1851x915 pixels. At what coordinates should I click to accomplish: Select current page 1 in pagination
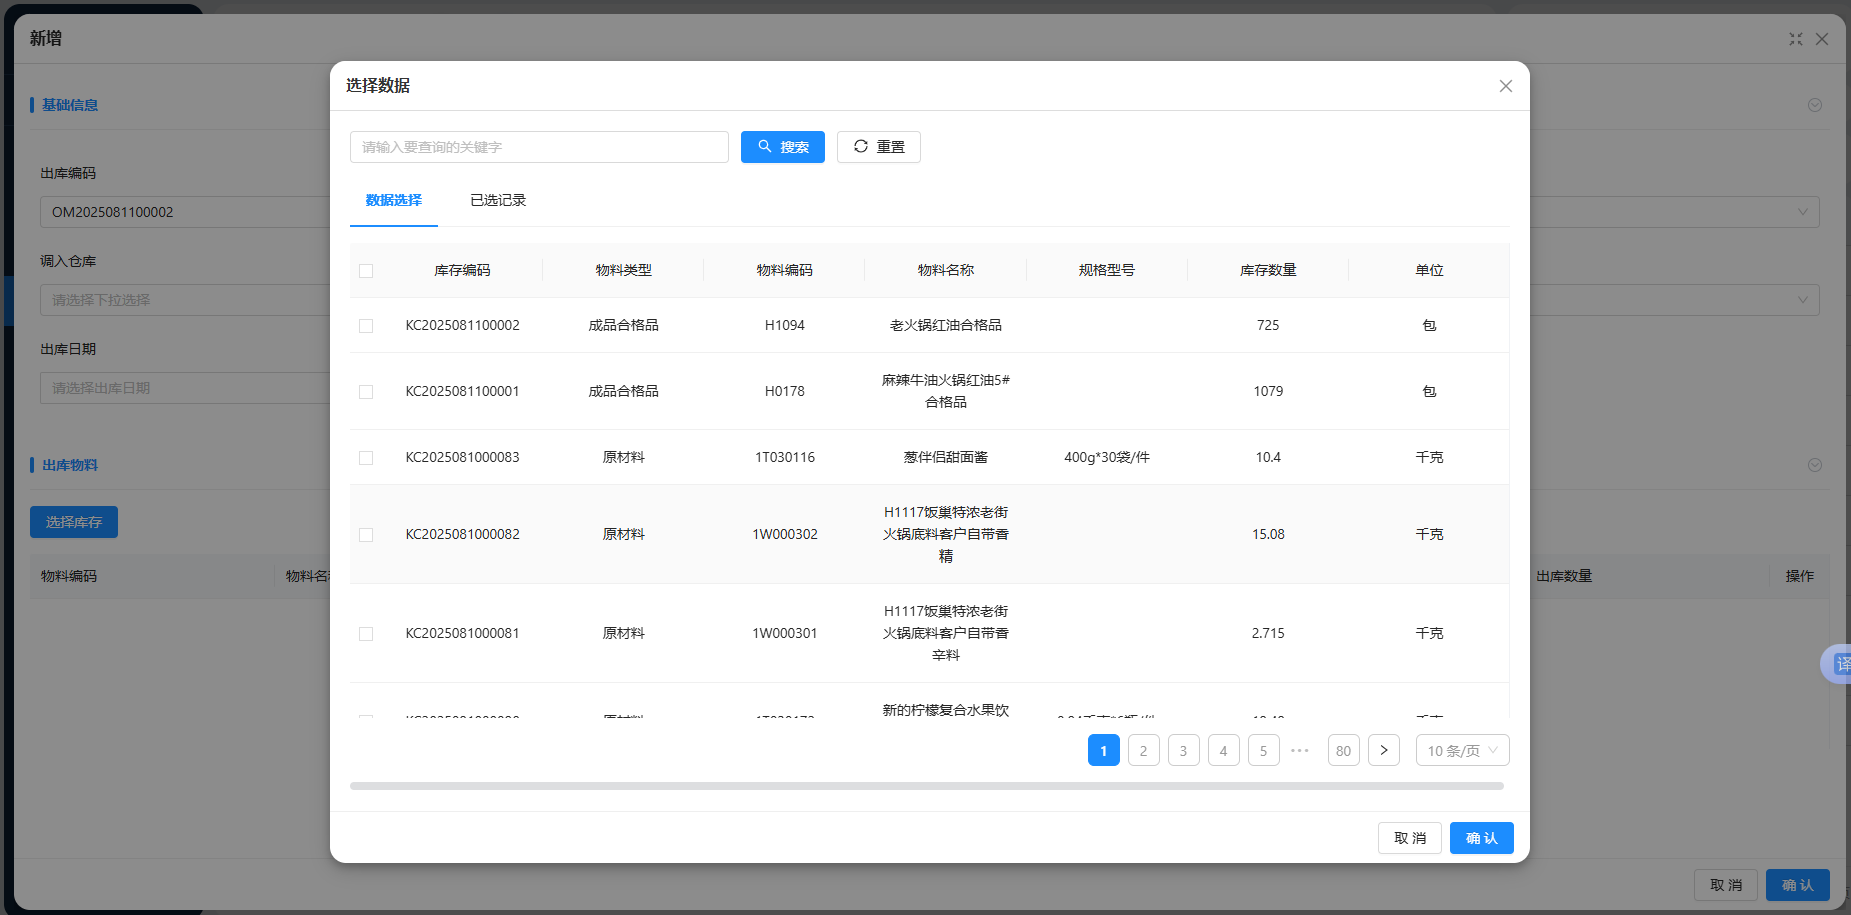click(1104, 750)
